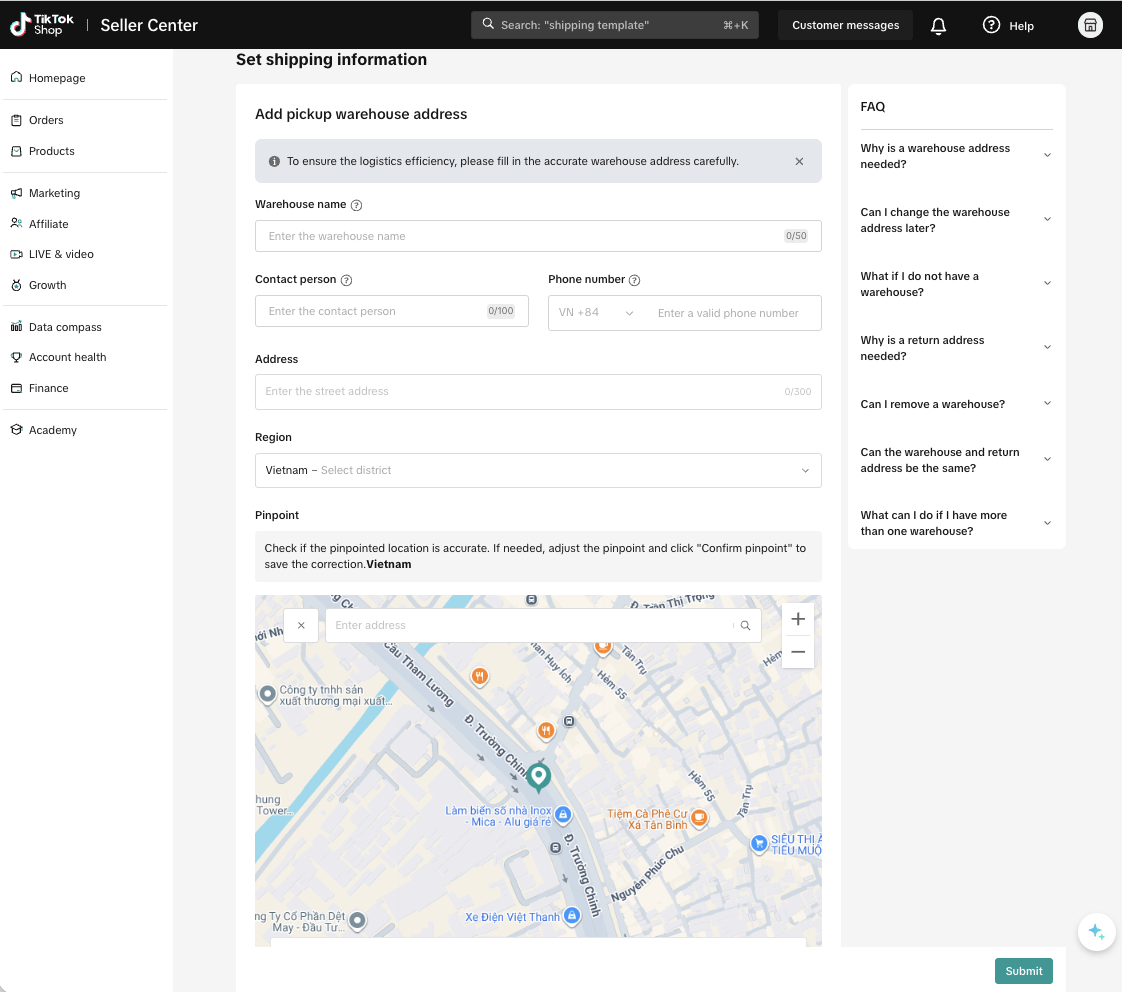The width and height of the screenshot is (1122, 992).
Task: Click the Submit button
Action: 1023,971
